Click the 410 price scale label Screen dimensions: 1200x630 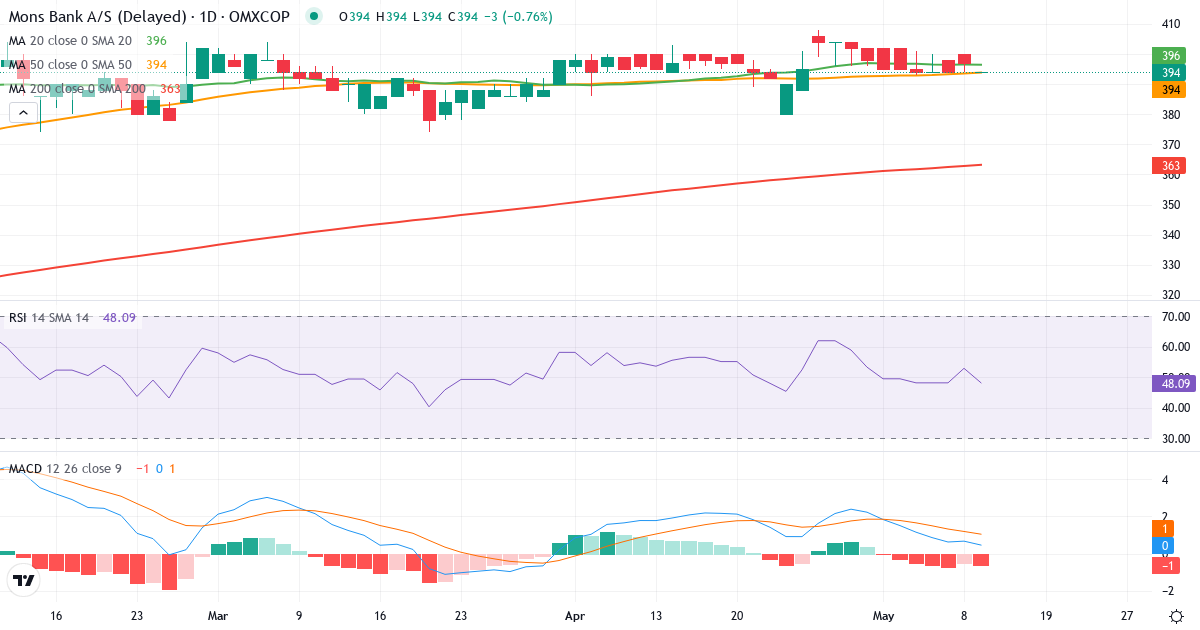click(x=1170, y=24)
